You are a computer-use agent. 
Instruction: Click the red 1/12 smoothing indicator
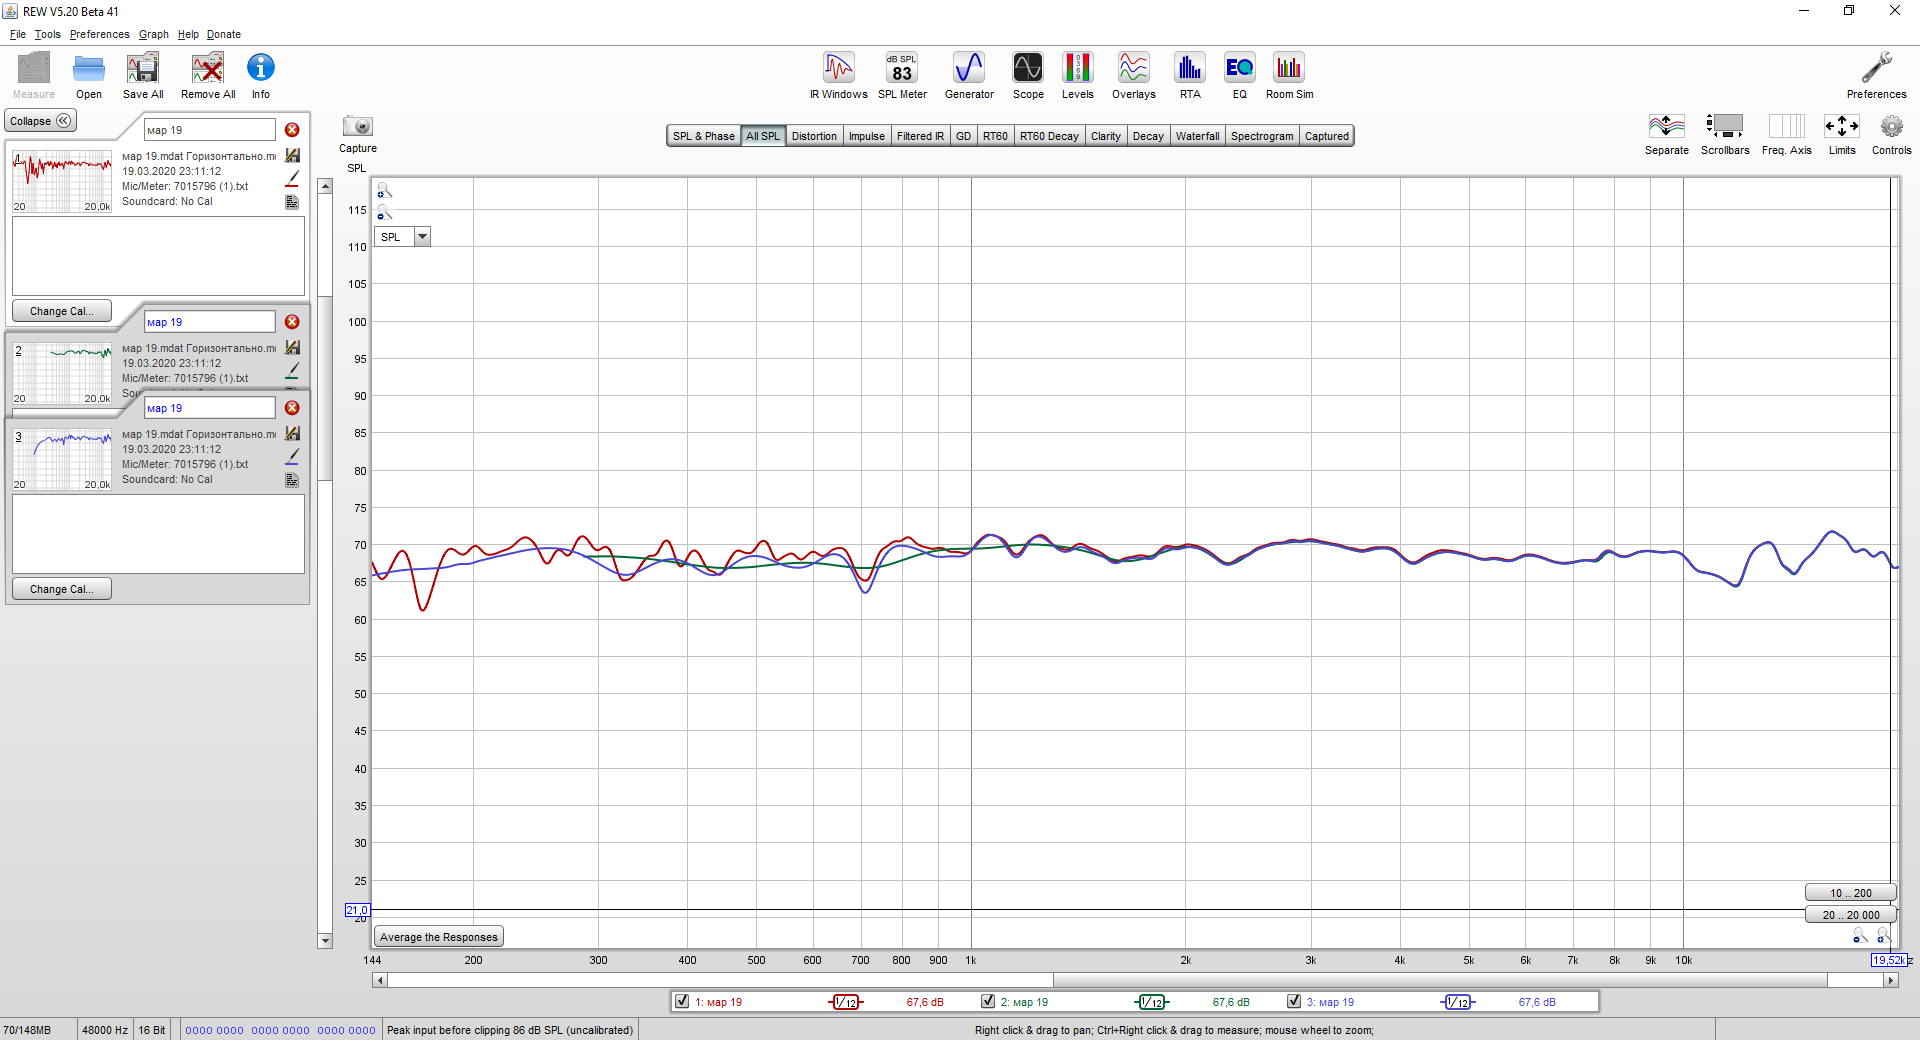(846, 1002)
